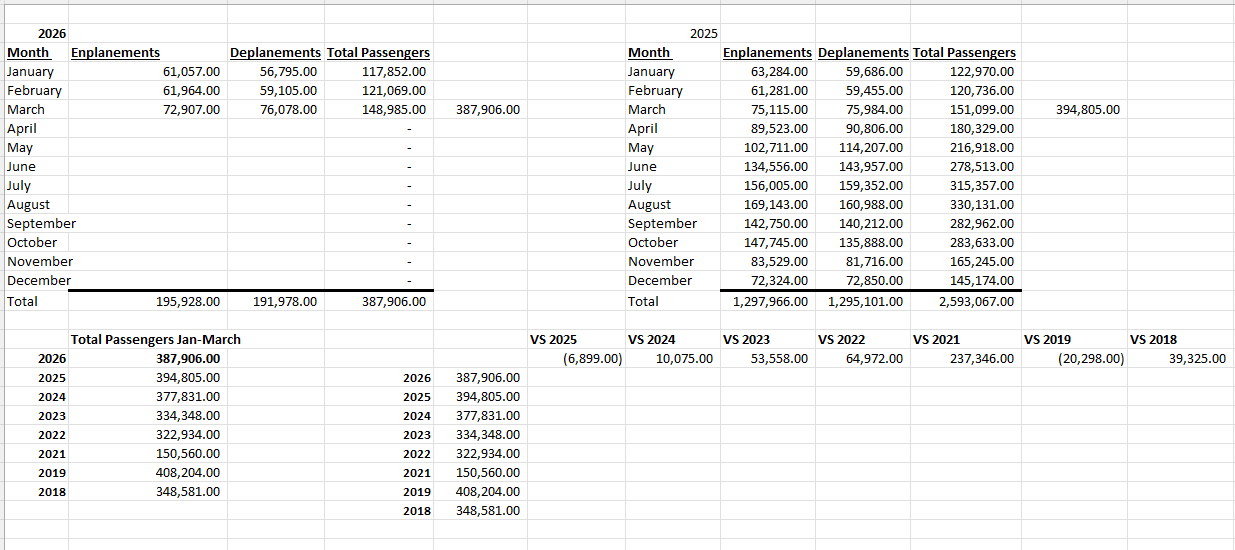
Task: Select August 2025 total passengers 330,131.00
Action: [981, 204]
